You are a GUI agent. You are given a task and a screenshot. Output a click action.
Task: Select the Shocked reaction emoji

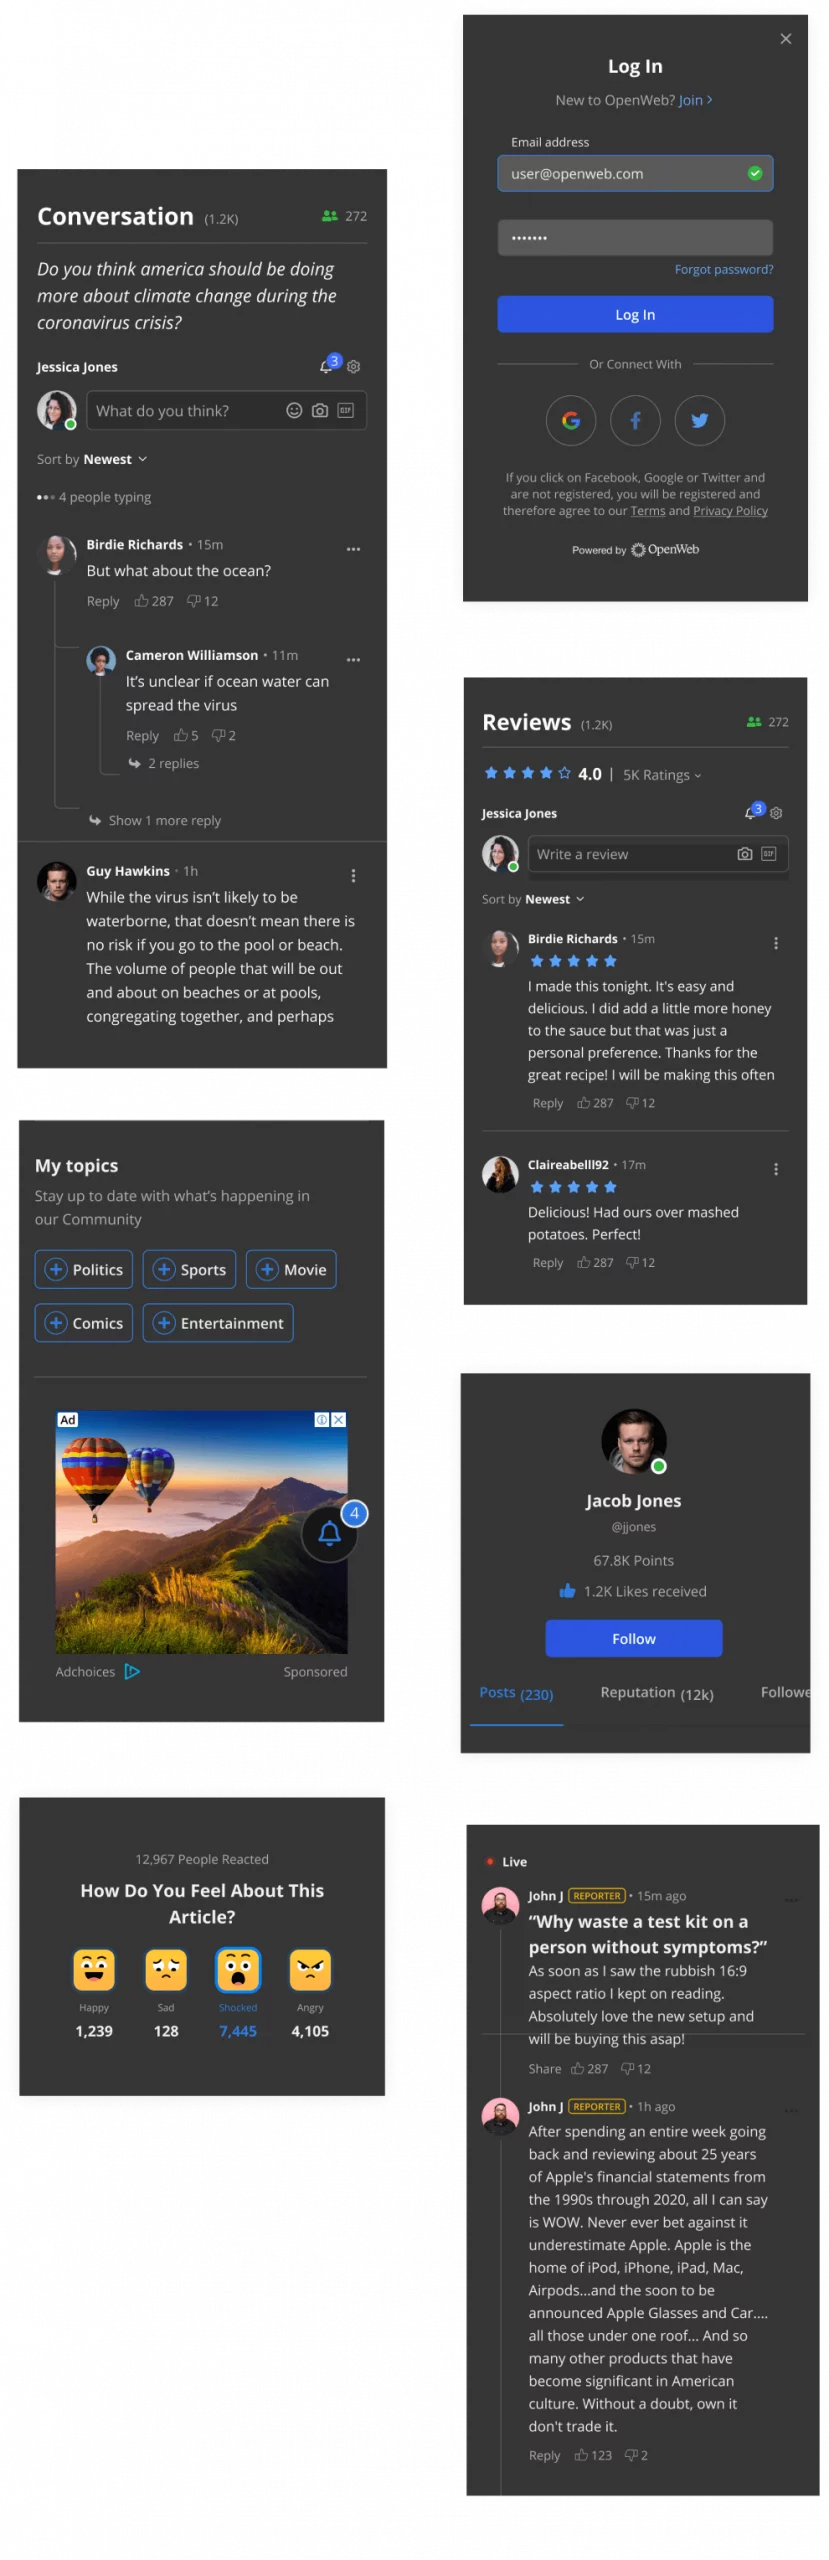click(238, 1969)
